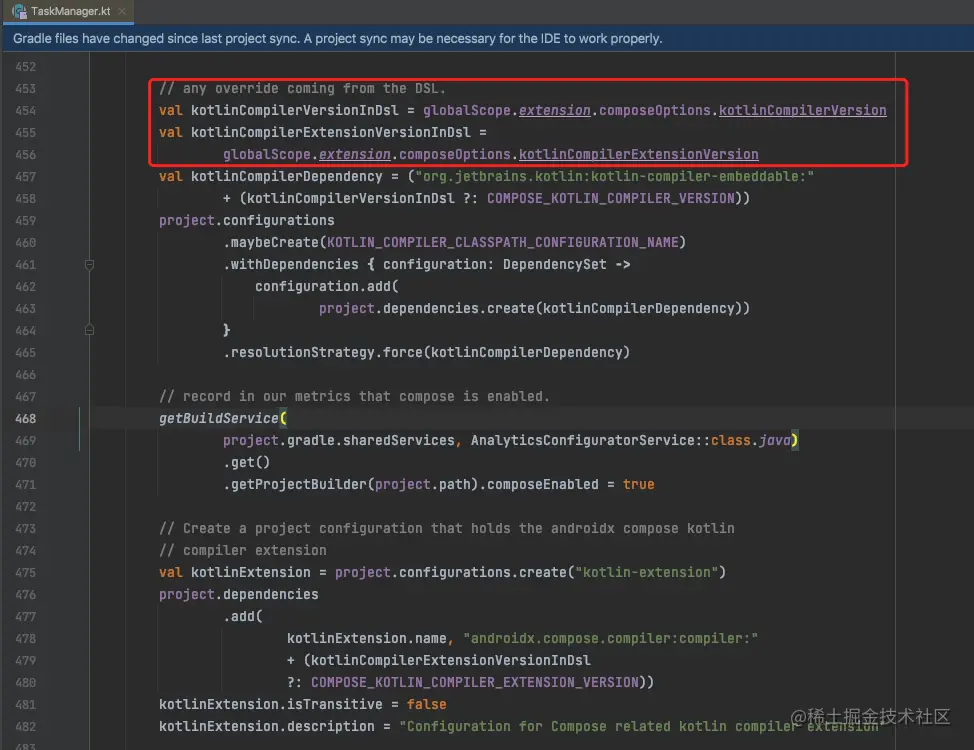Click COMPOSE_KOTLIN_COMPILER_EXTENSION_VERSION on line 480

pyautogui.click(x=475, y=682)
